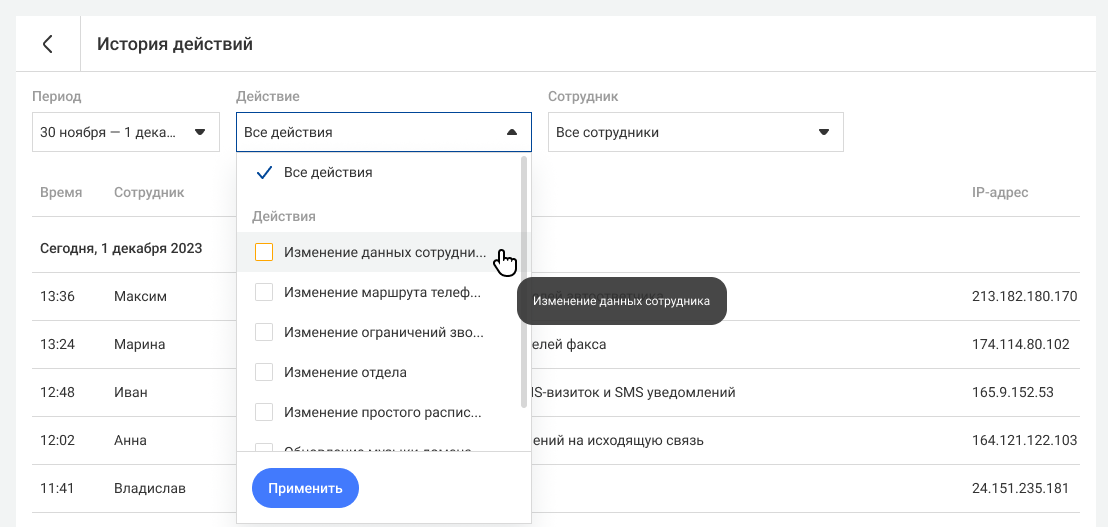Check Изменение маршрута телефона checkbox
Viewport: 1108px width, 527px height.
tap(264, 292)
